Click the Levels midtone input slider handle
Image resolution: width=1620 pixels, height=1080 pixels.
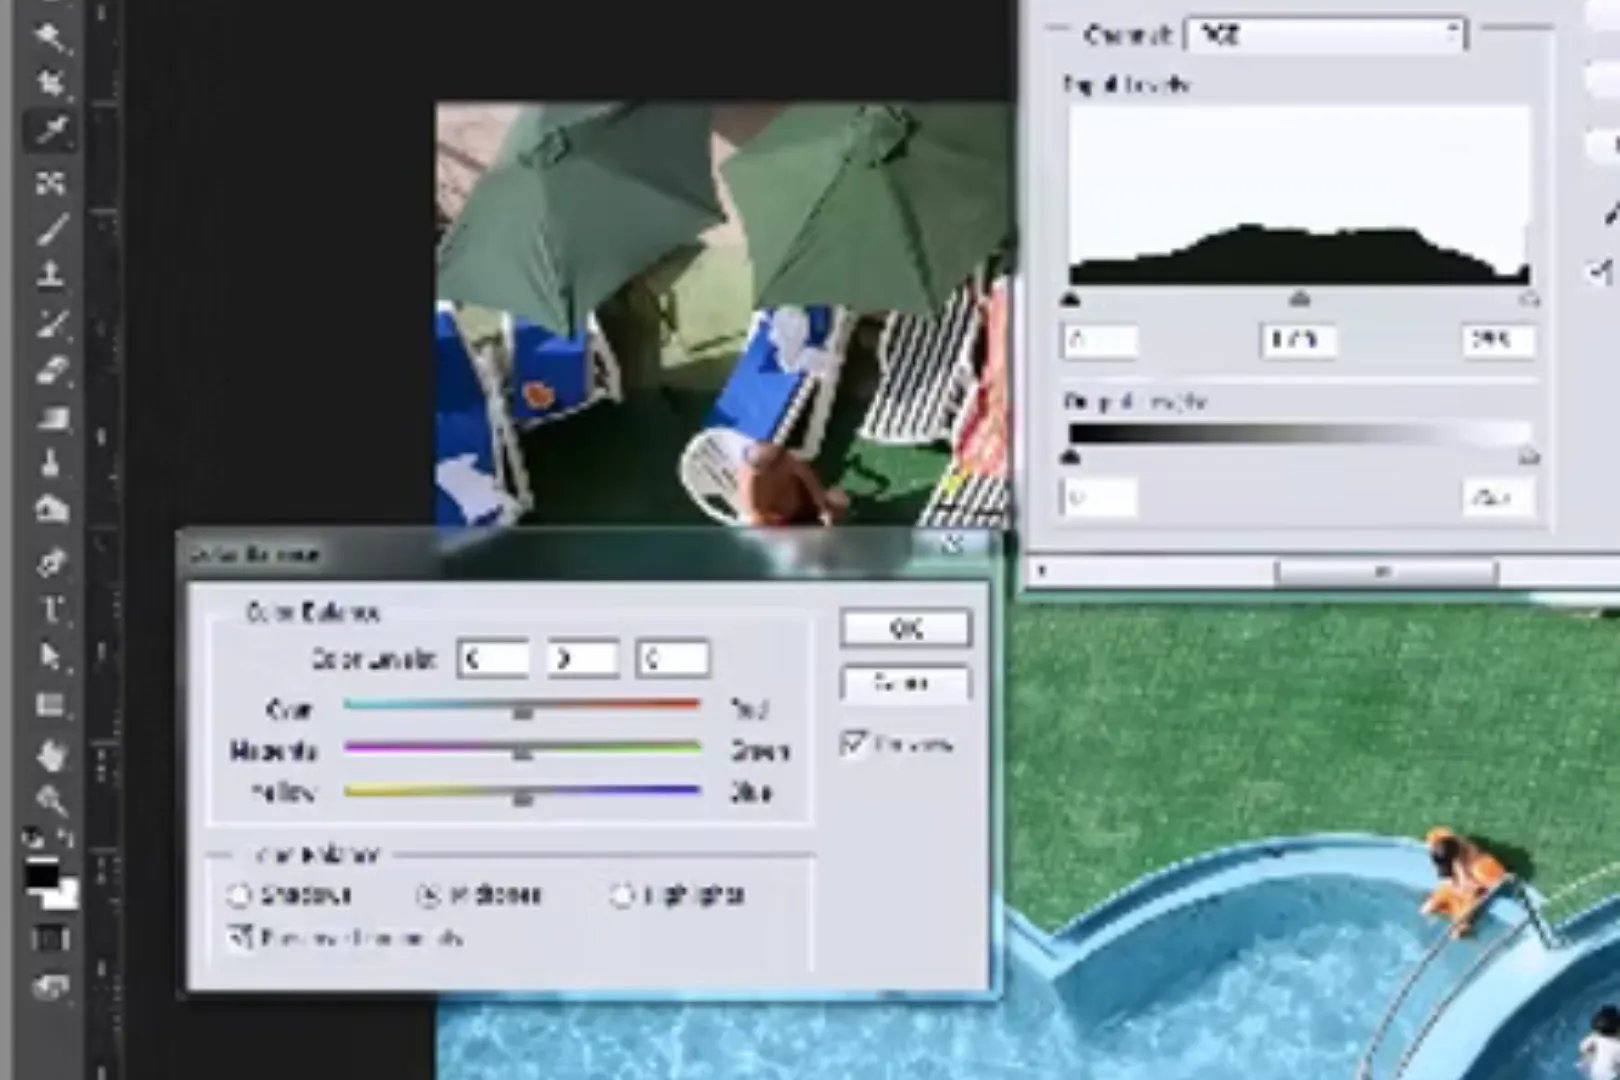pyautogui.click(x=1299, y=299)
